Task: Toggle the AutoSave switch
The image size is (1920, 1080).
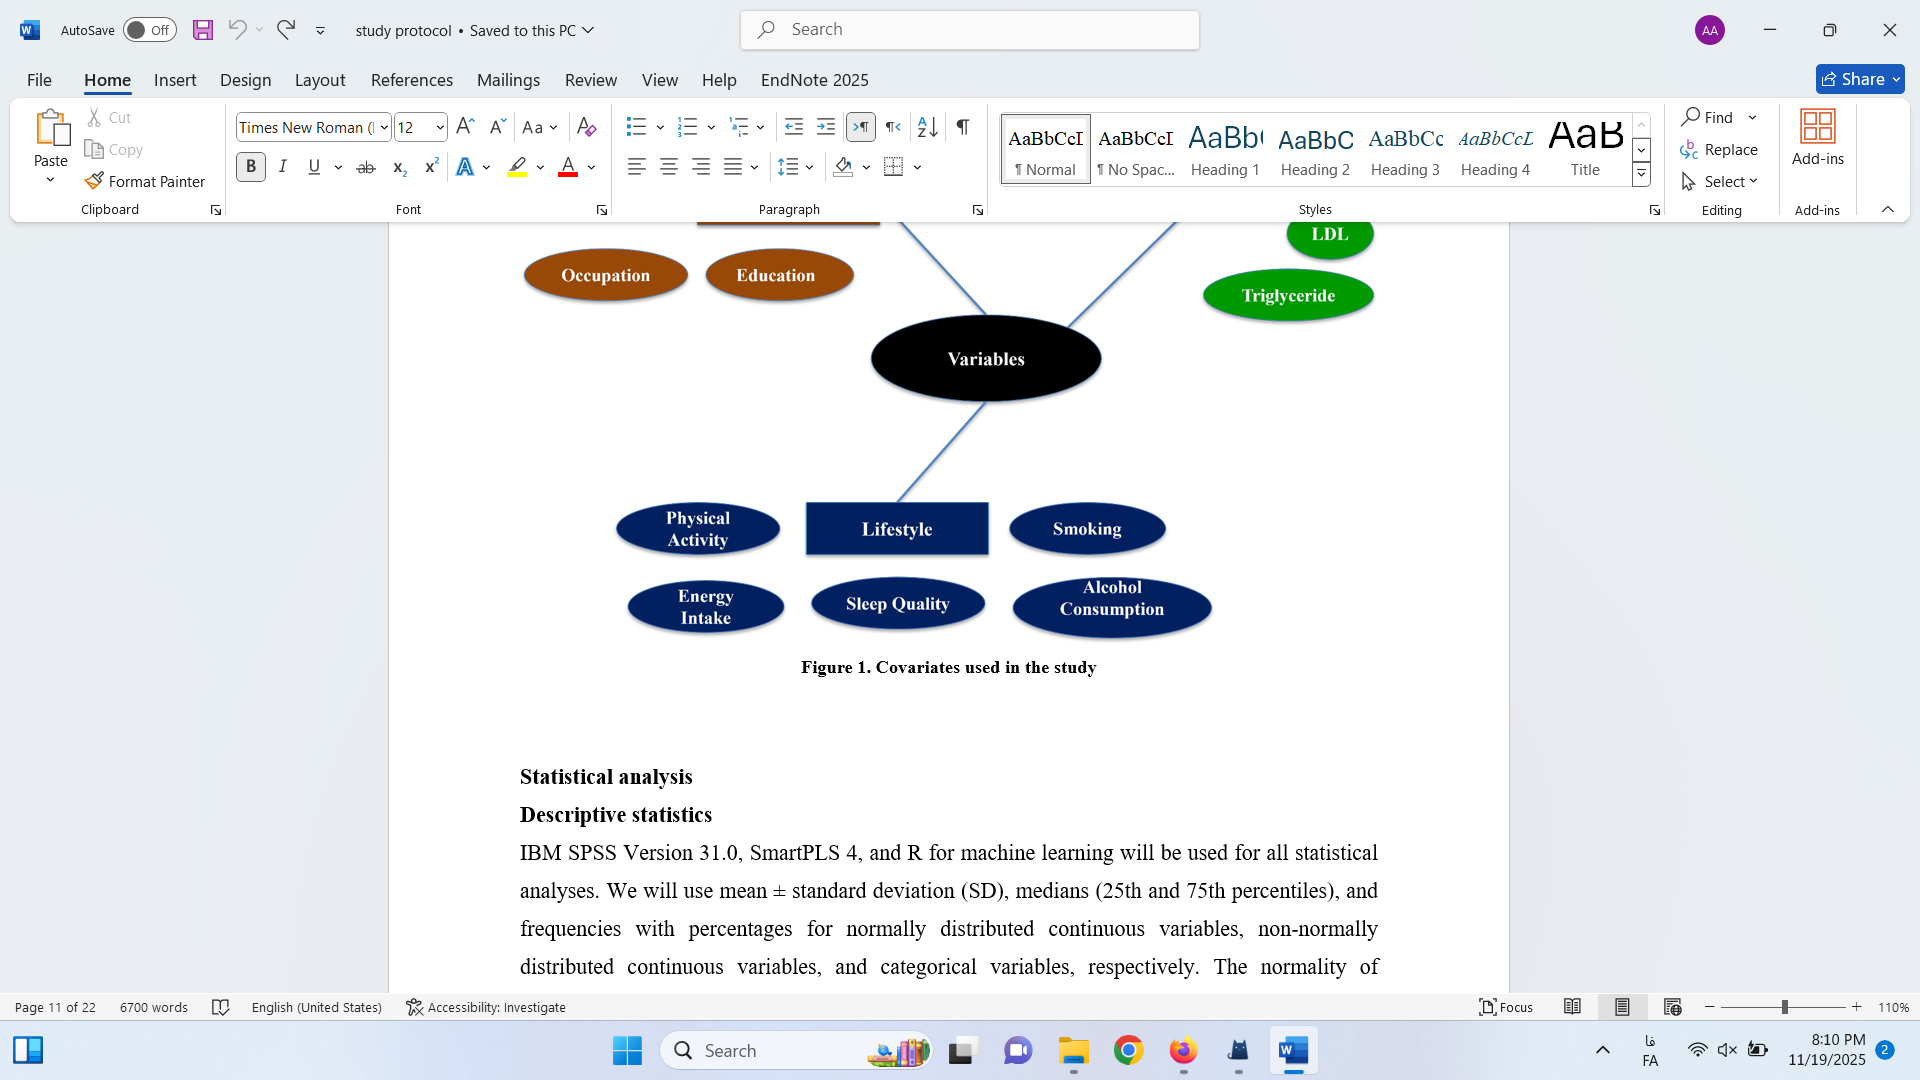Action: [x=149, y=30]
